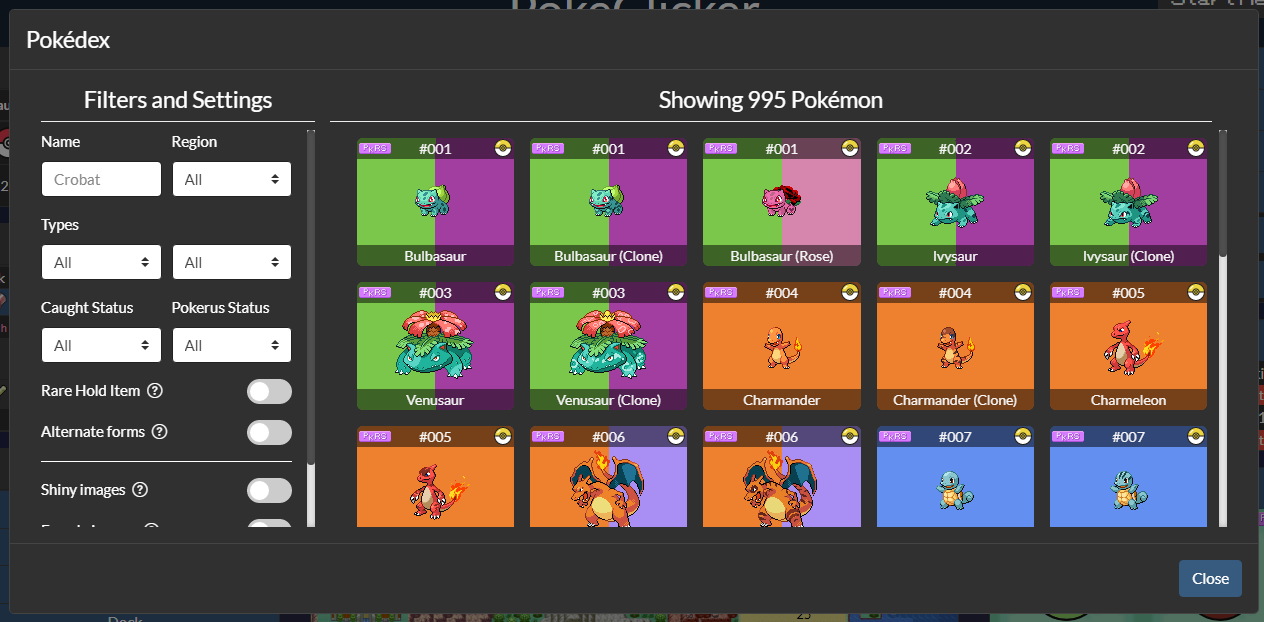Click the PKRS badge on Bulbasaur card
This screenshot has height=622, width=1264.
point(374,148)
